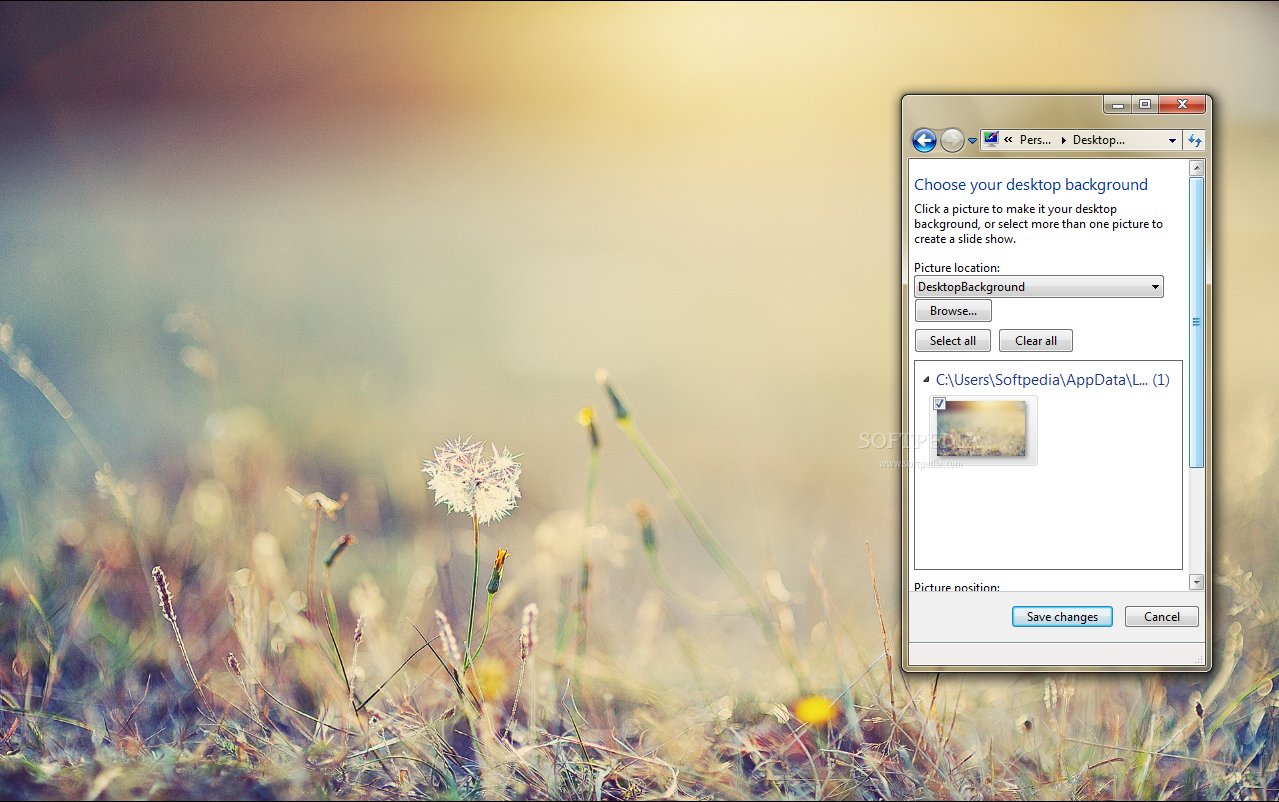Click the address bar computer icon
Viewport: 1279px width, 802px height.
pyautogui.click(x=991, y=140)
